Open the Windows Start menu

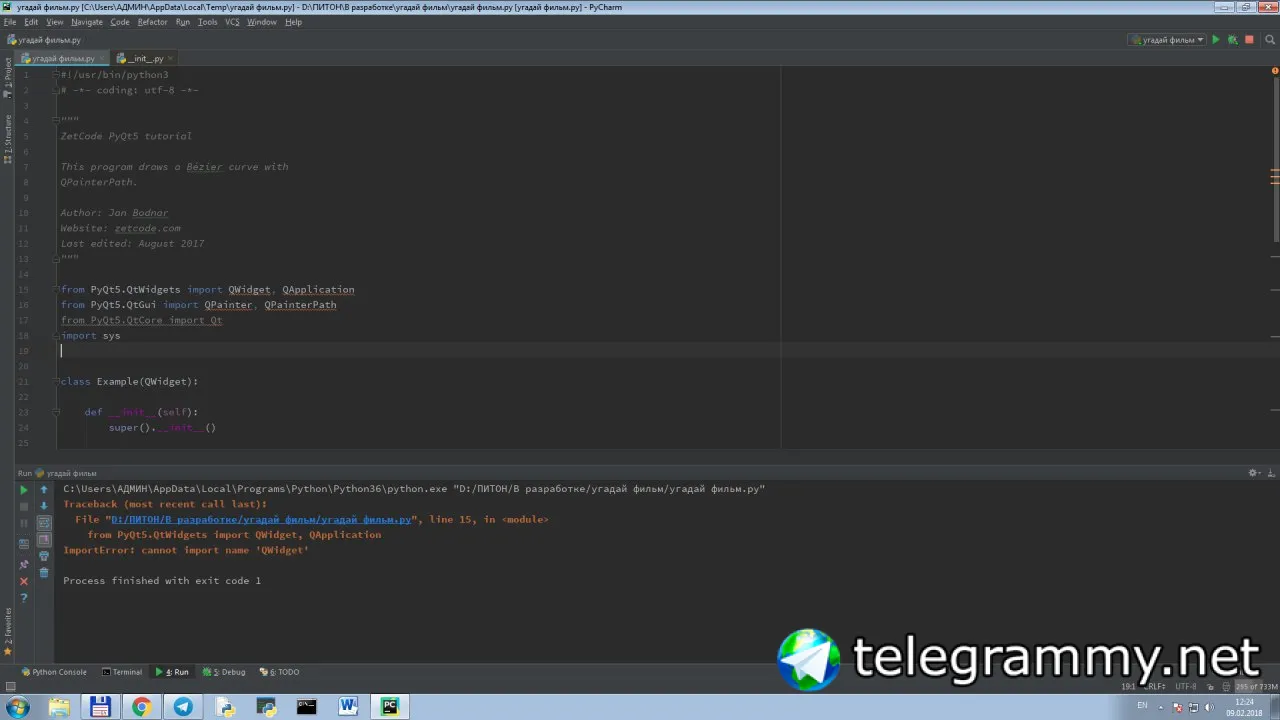[x=17, y=707]
